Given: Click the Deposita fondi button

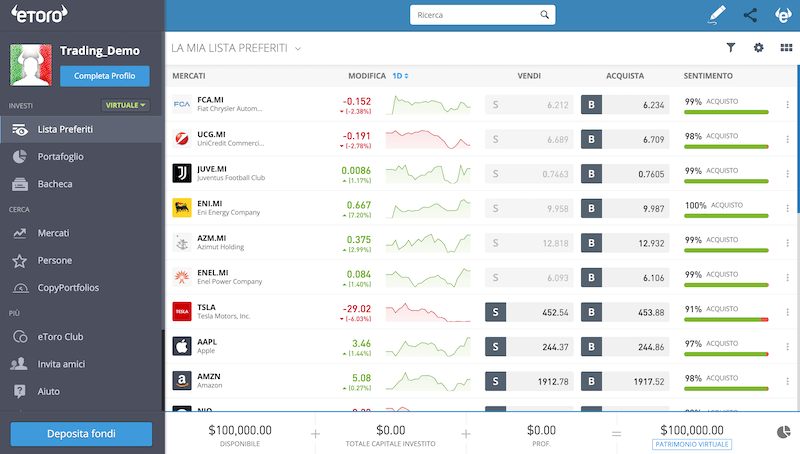Looking at the screenshot, I should [81, 434].
